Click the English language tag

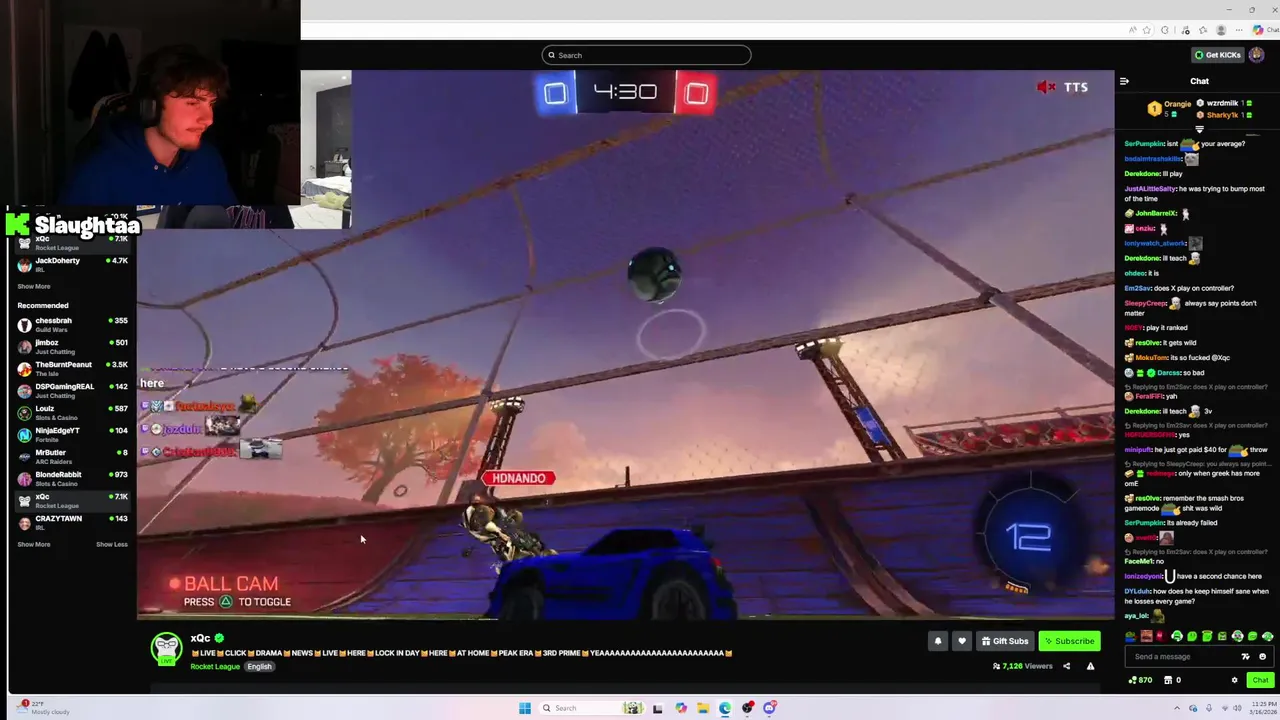click(x=259, y=666)
